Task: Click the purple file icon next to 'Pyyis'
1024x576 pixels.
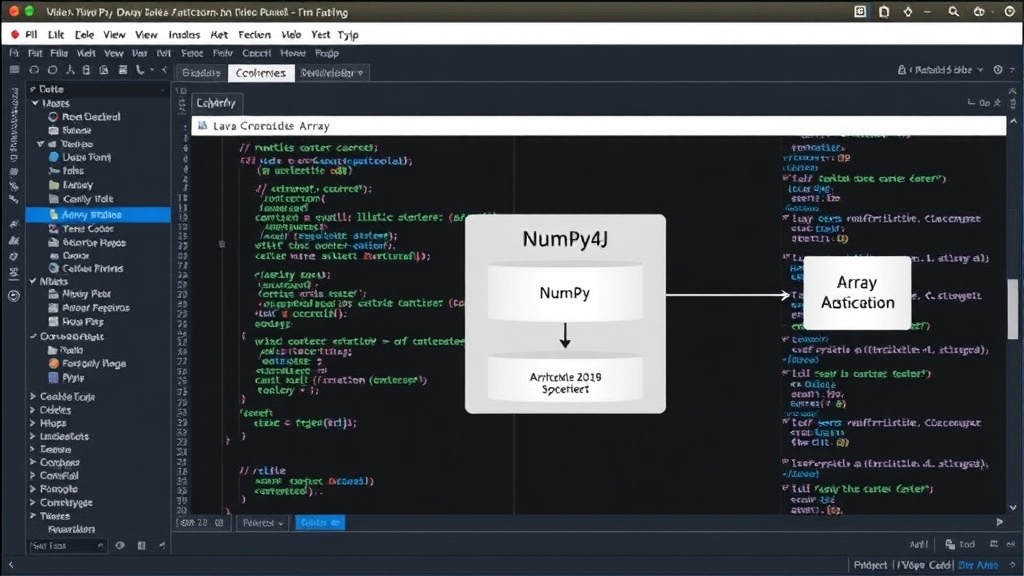Action: pyautogui.click(x=54, y=377)
